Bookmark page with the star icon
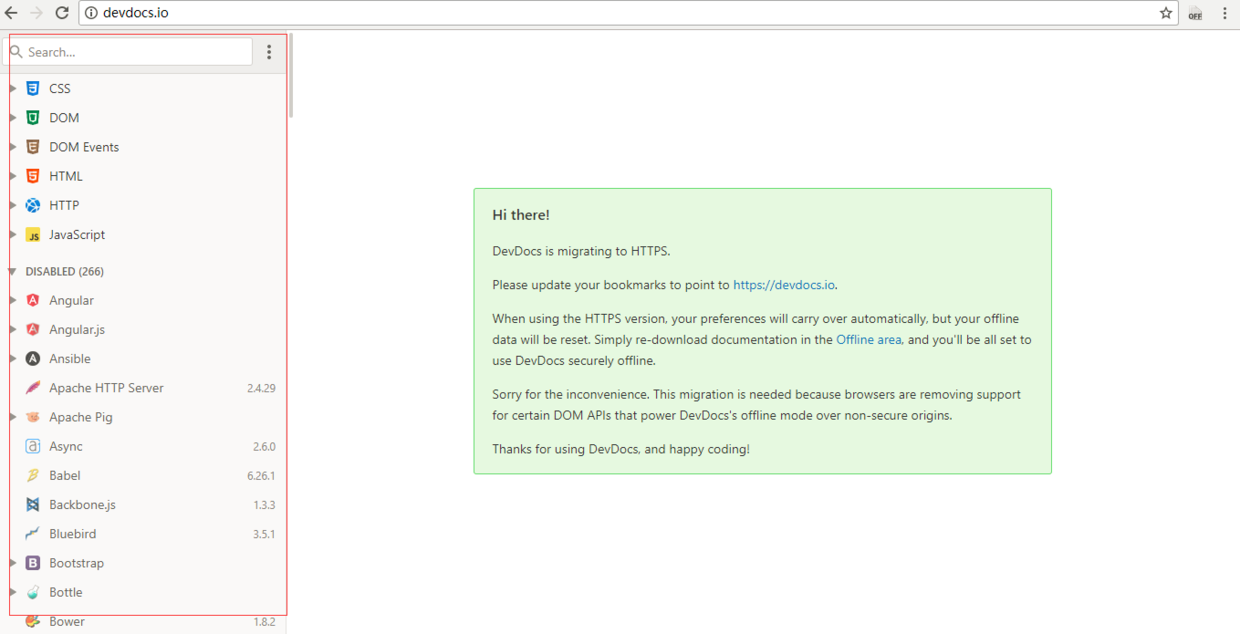The width and height of the screenshot is (1240, 634). click(1166, 13)
